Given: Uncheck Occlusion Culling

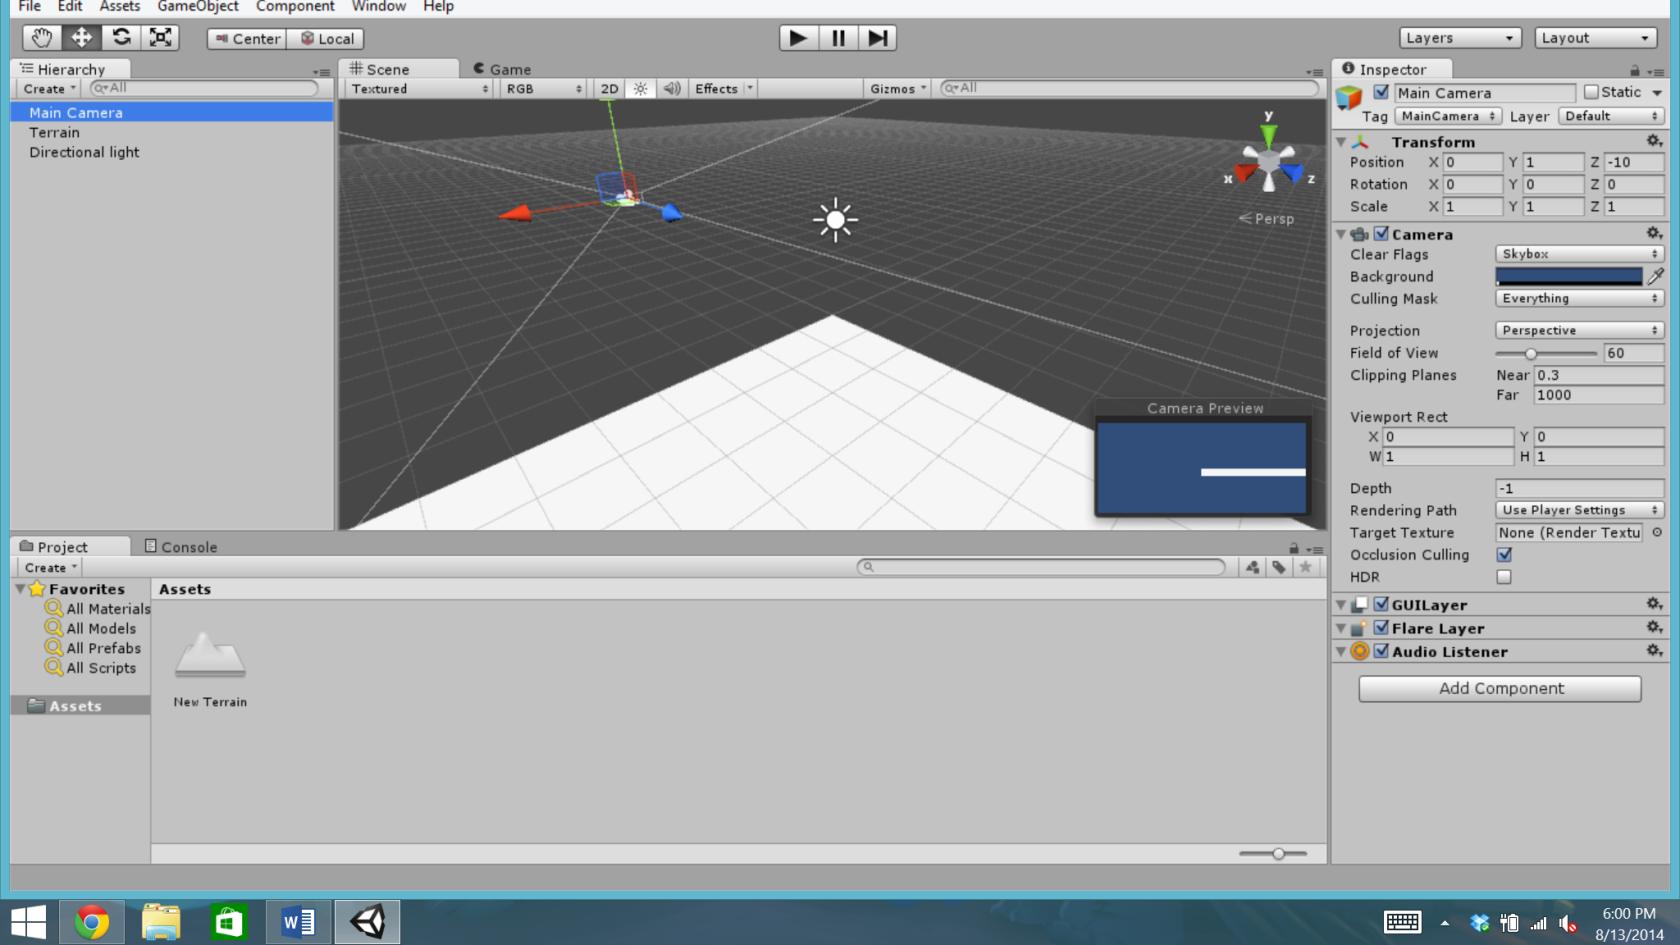Looking at the screenshot, I should pos(1504,554).
